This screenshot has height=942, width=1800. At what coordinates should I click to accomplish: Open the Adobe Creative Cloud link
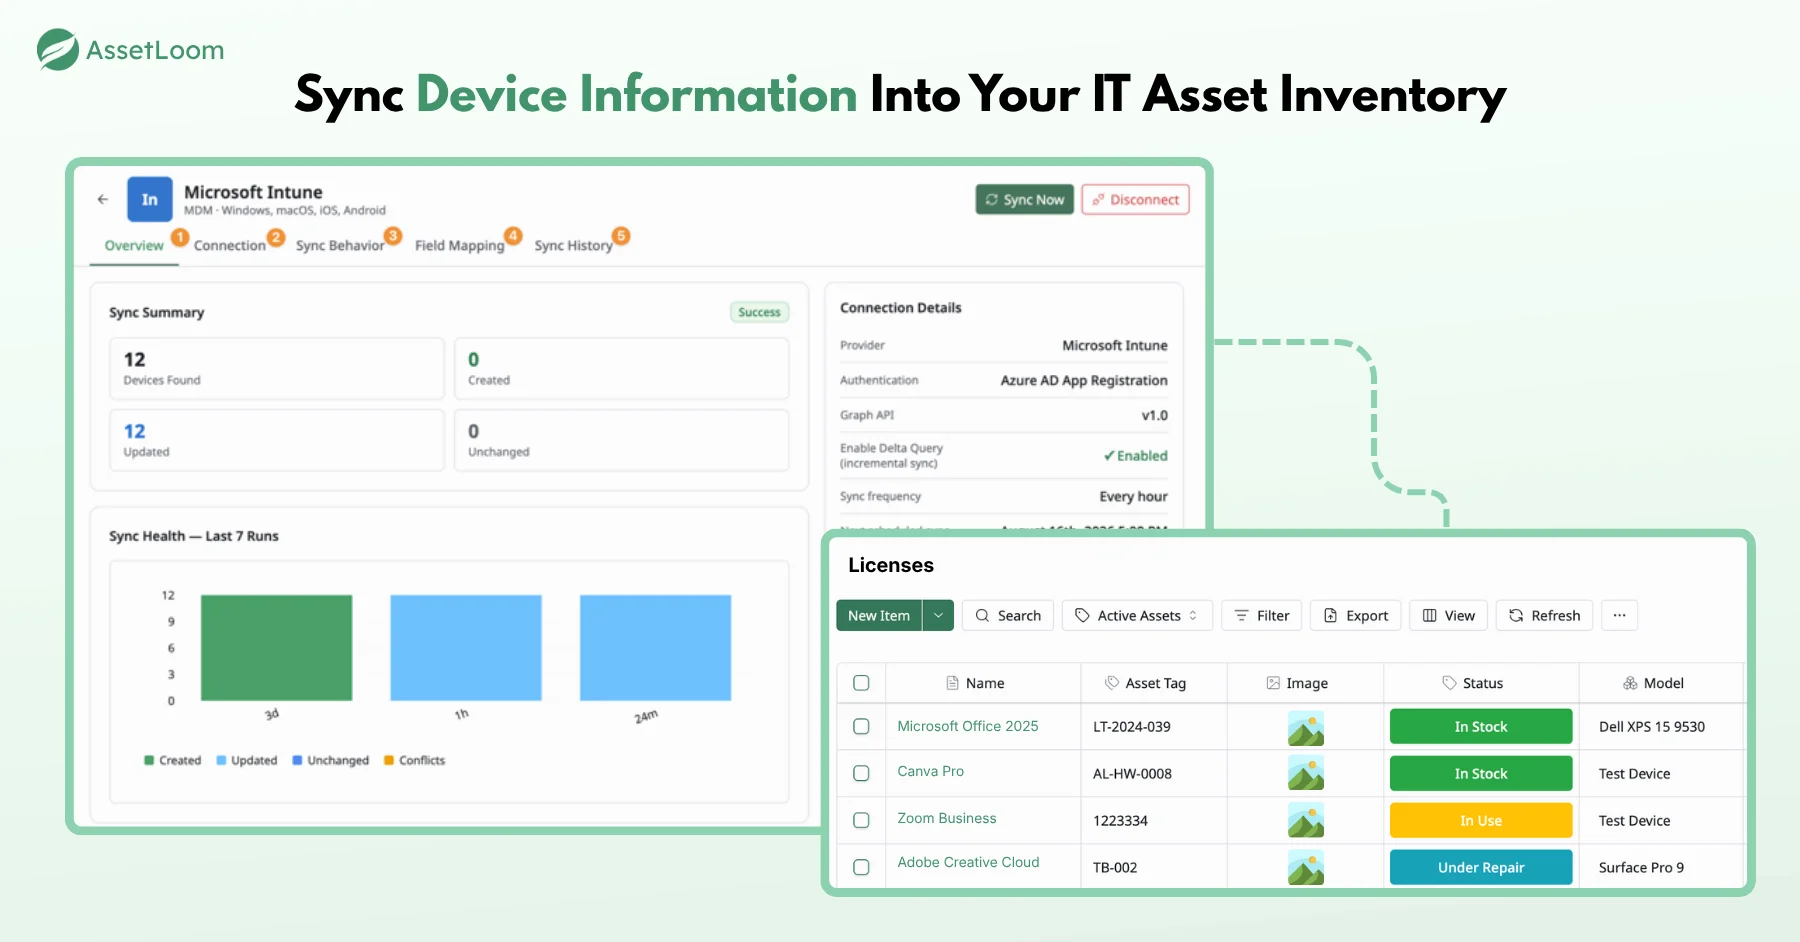pos(968,862)
